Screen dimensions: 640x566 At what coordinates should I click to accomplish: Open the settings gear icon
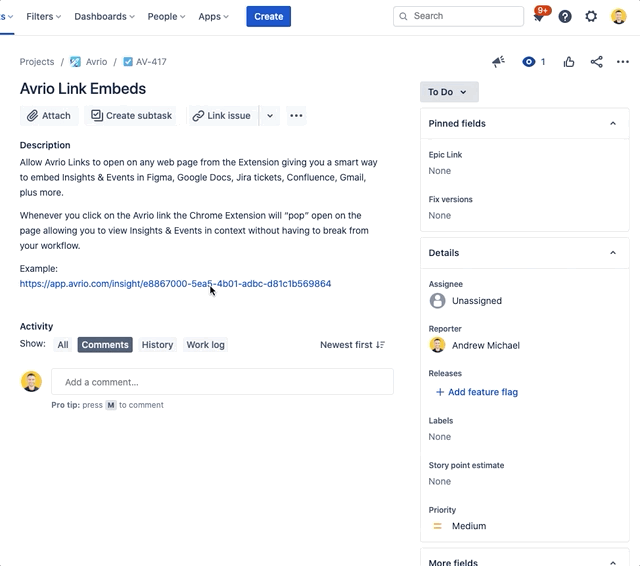591,16
